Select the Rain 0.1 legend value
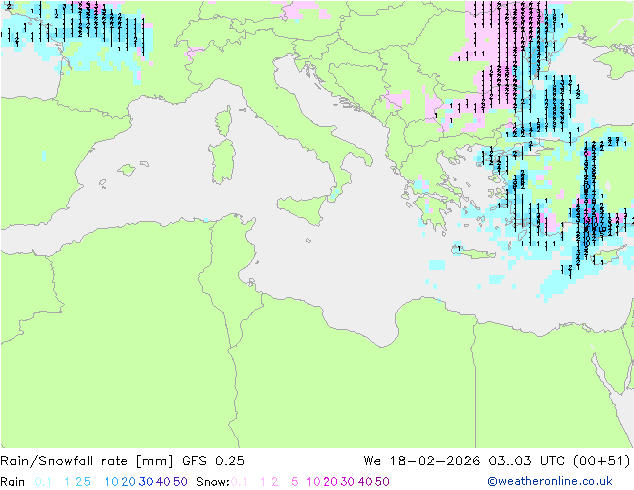The width and height of the screenshot is (634, 490). [43, 482]
